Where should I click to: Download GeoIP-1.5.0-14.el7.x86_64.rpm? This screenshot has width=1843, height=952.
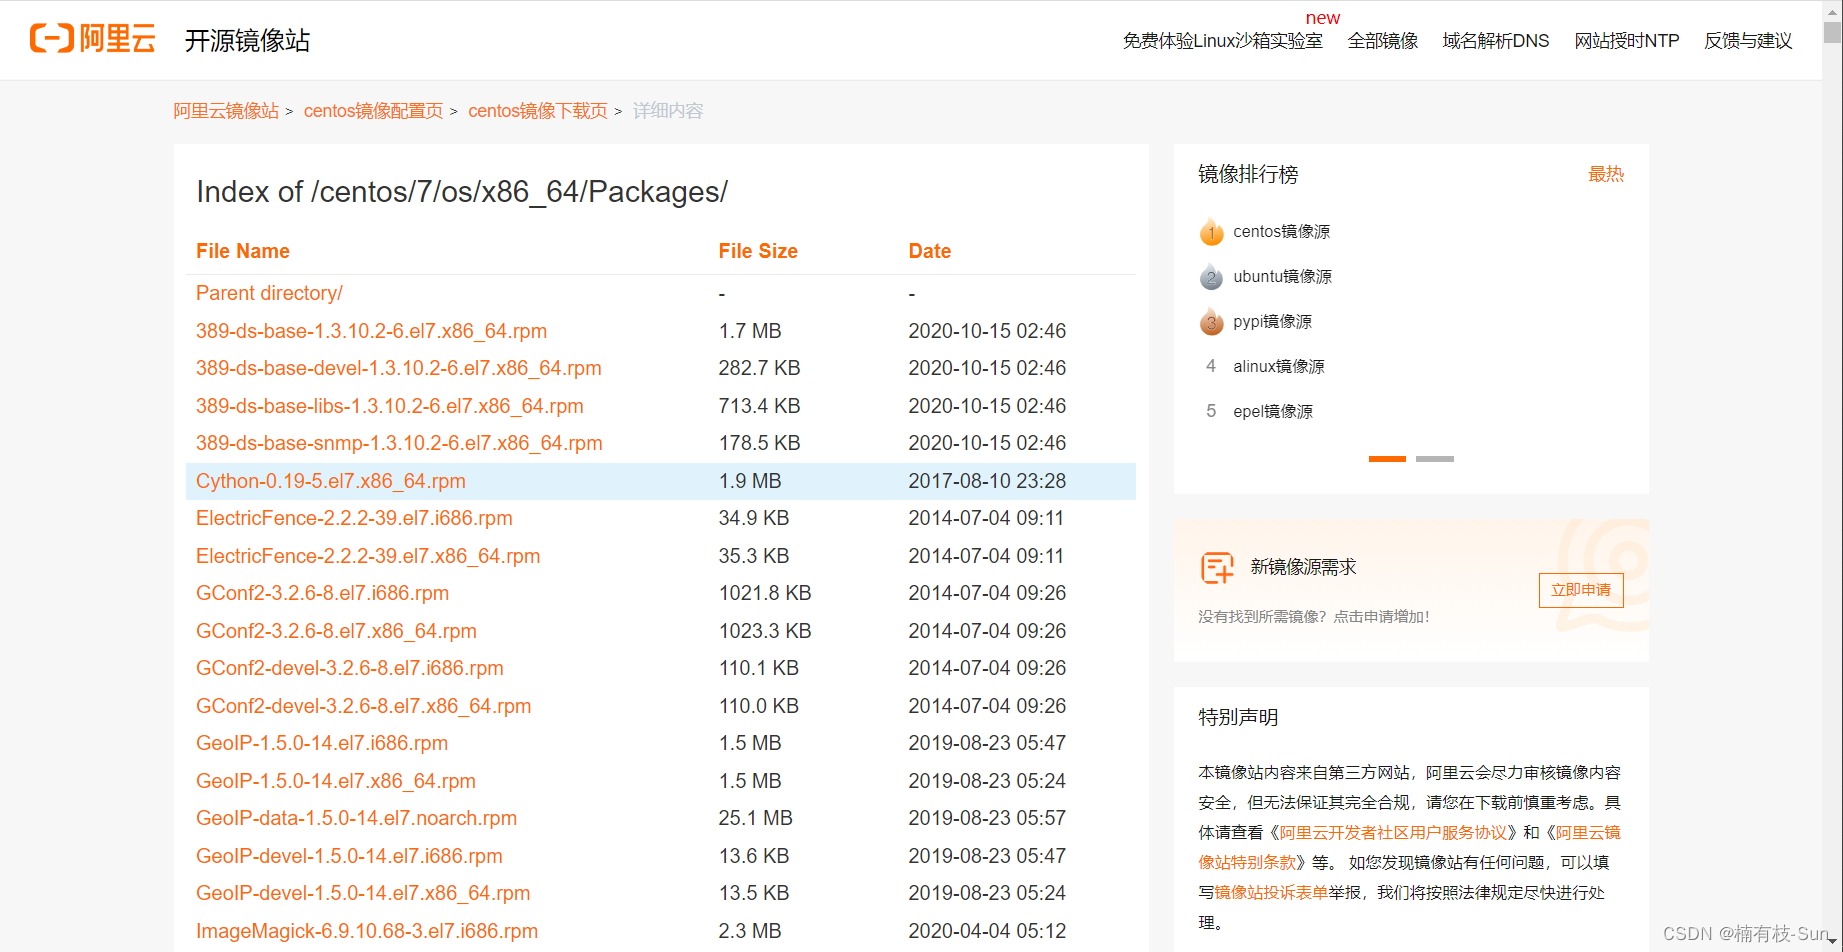[x=335, y=781]
